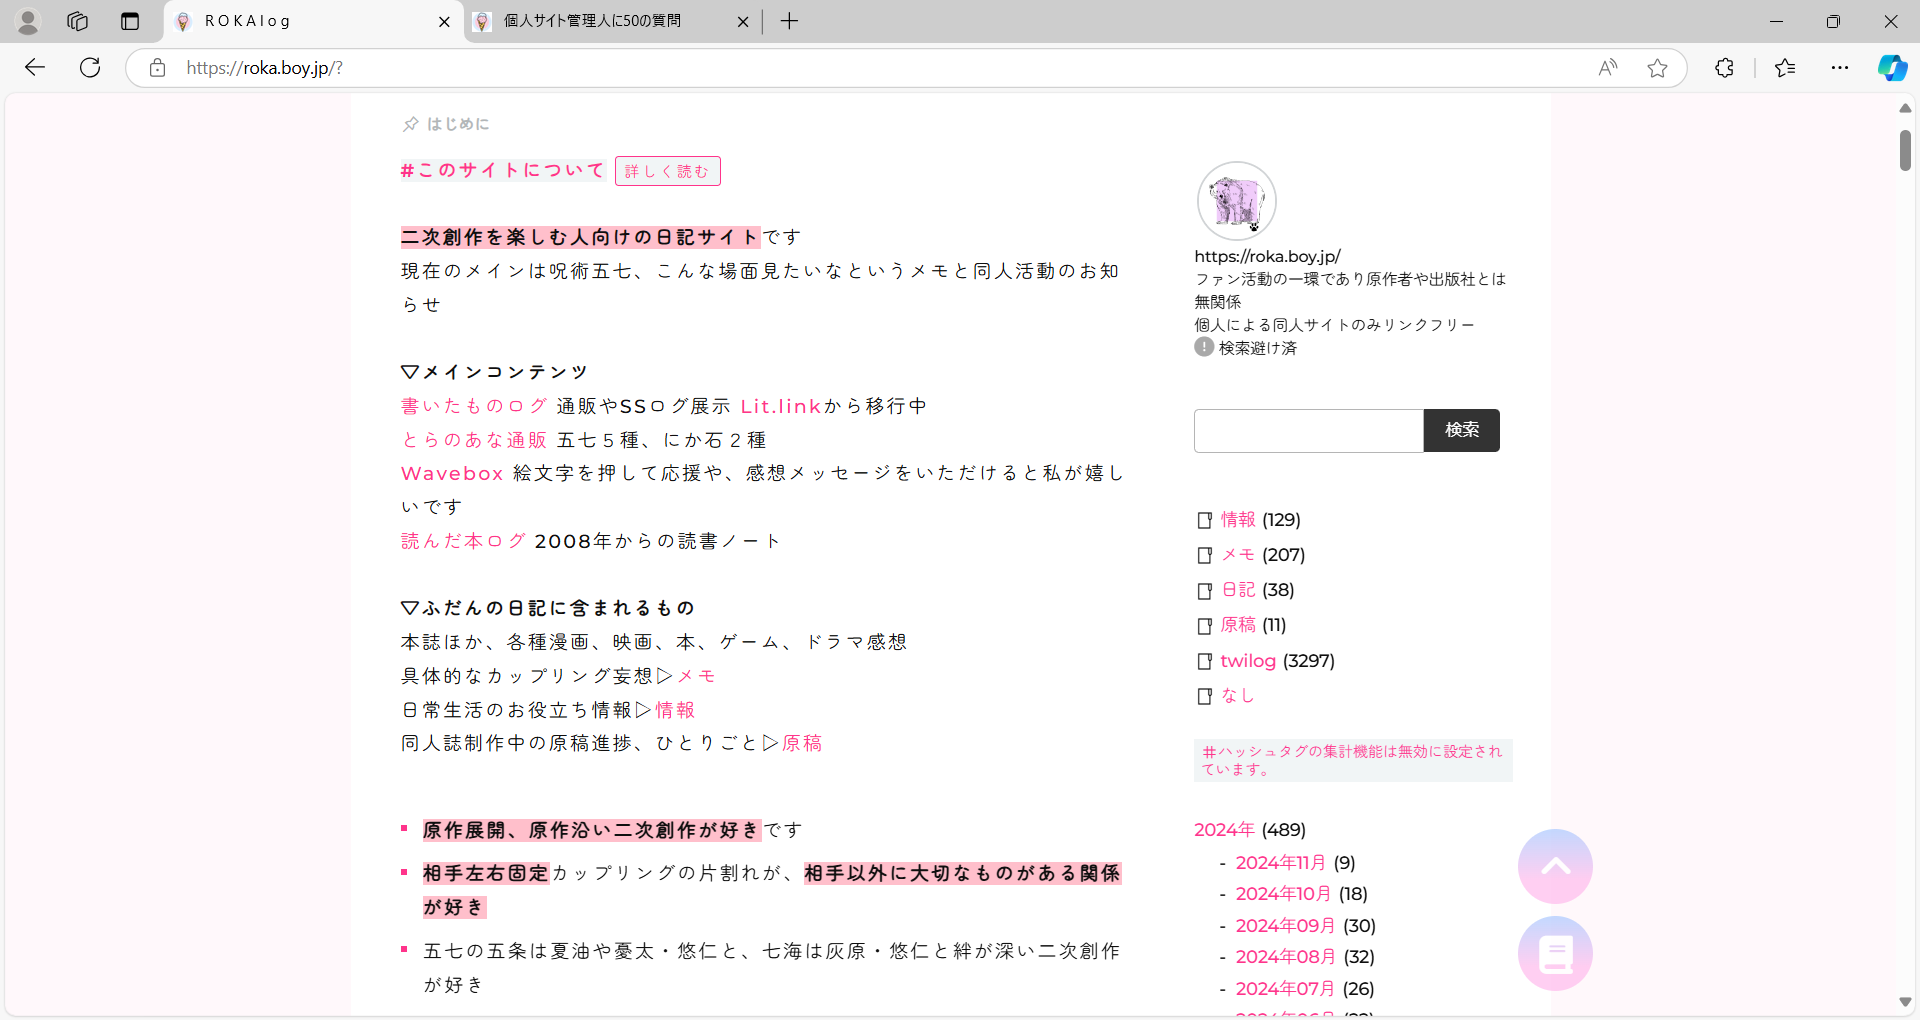Click the pink scroll-to-top arrow button

click(1555, 866)
